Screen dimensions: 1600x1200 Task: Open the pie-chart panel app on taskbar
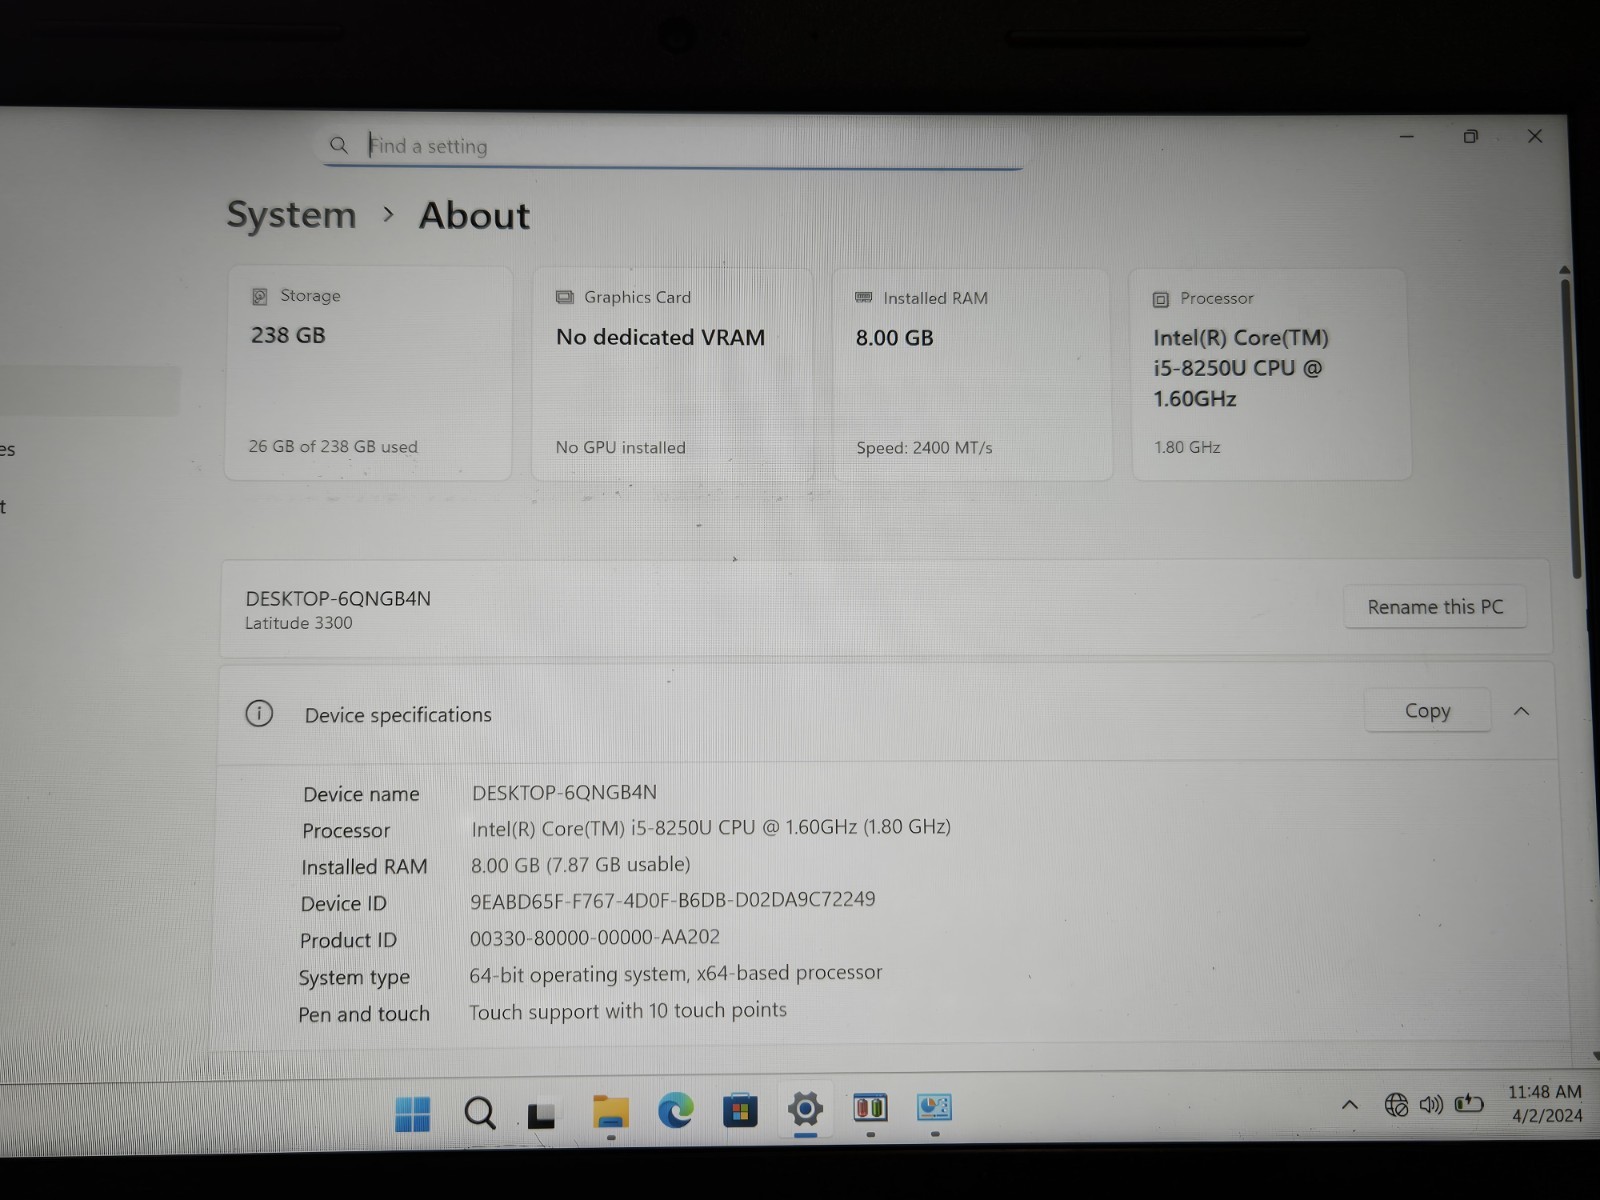click(934, 1107)
